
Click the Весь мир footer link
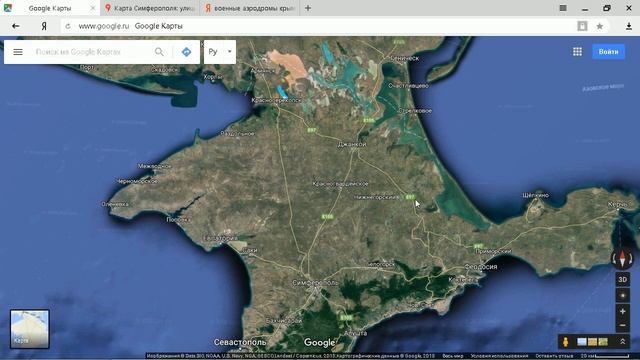pos(453,356)
